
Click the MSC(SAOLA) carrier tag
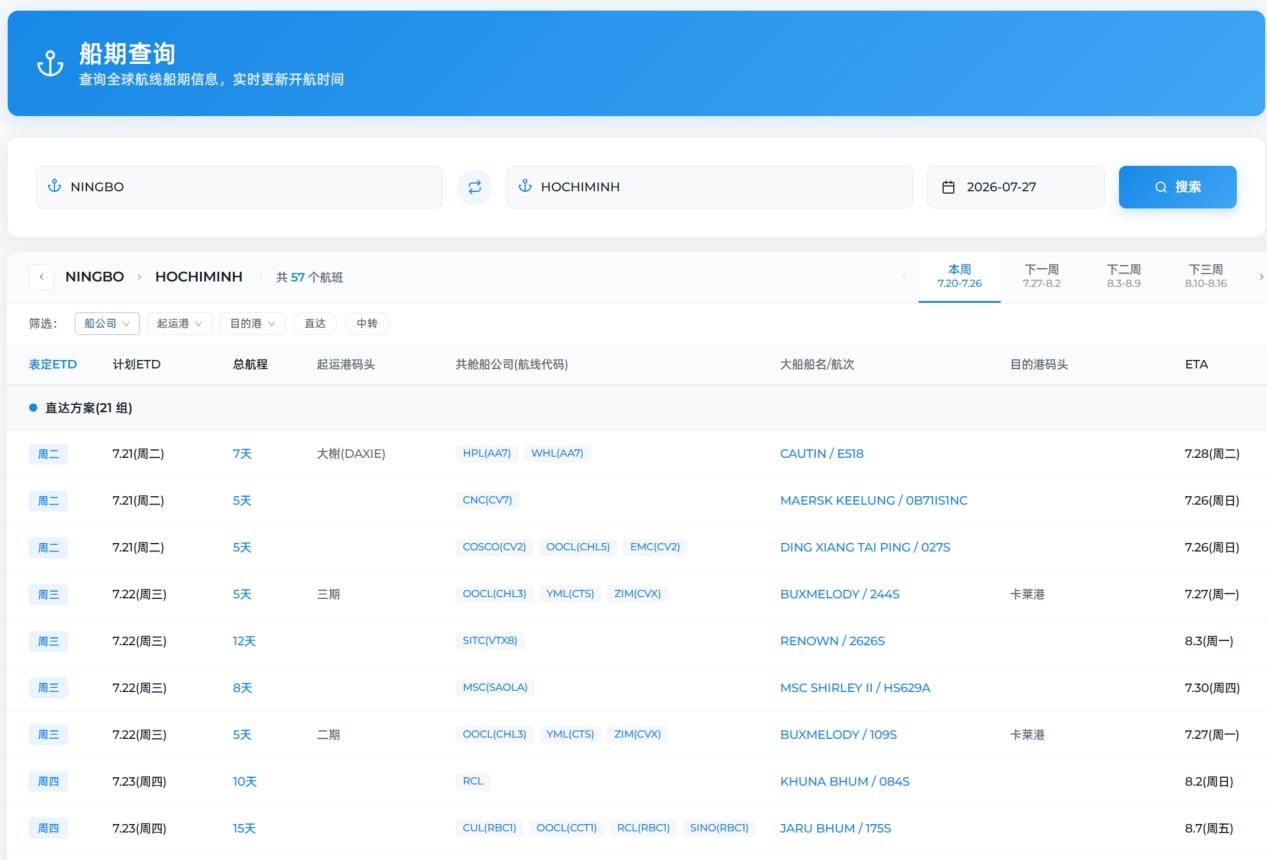tap(495, 688)
